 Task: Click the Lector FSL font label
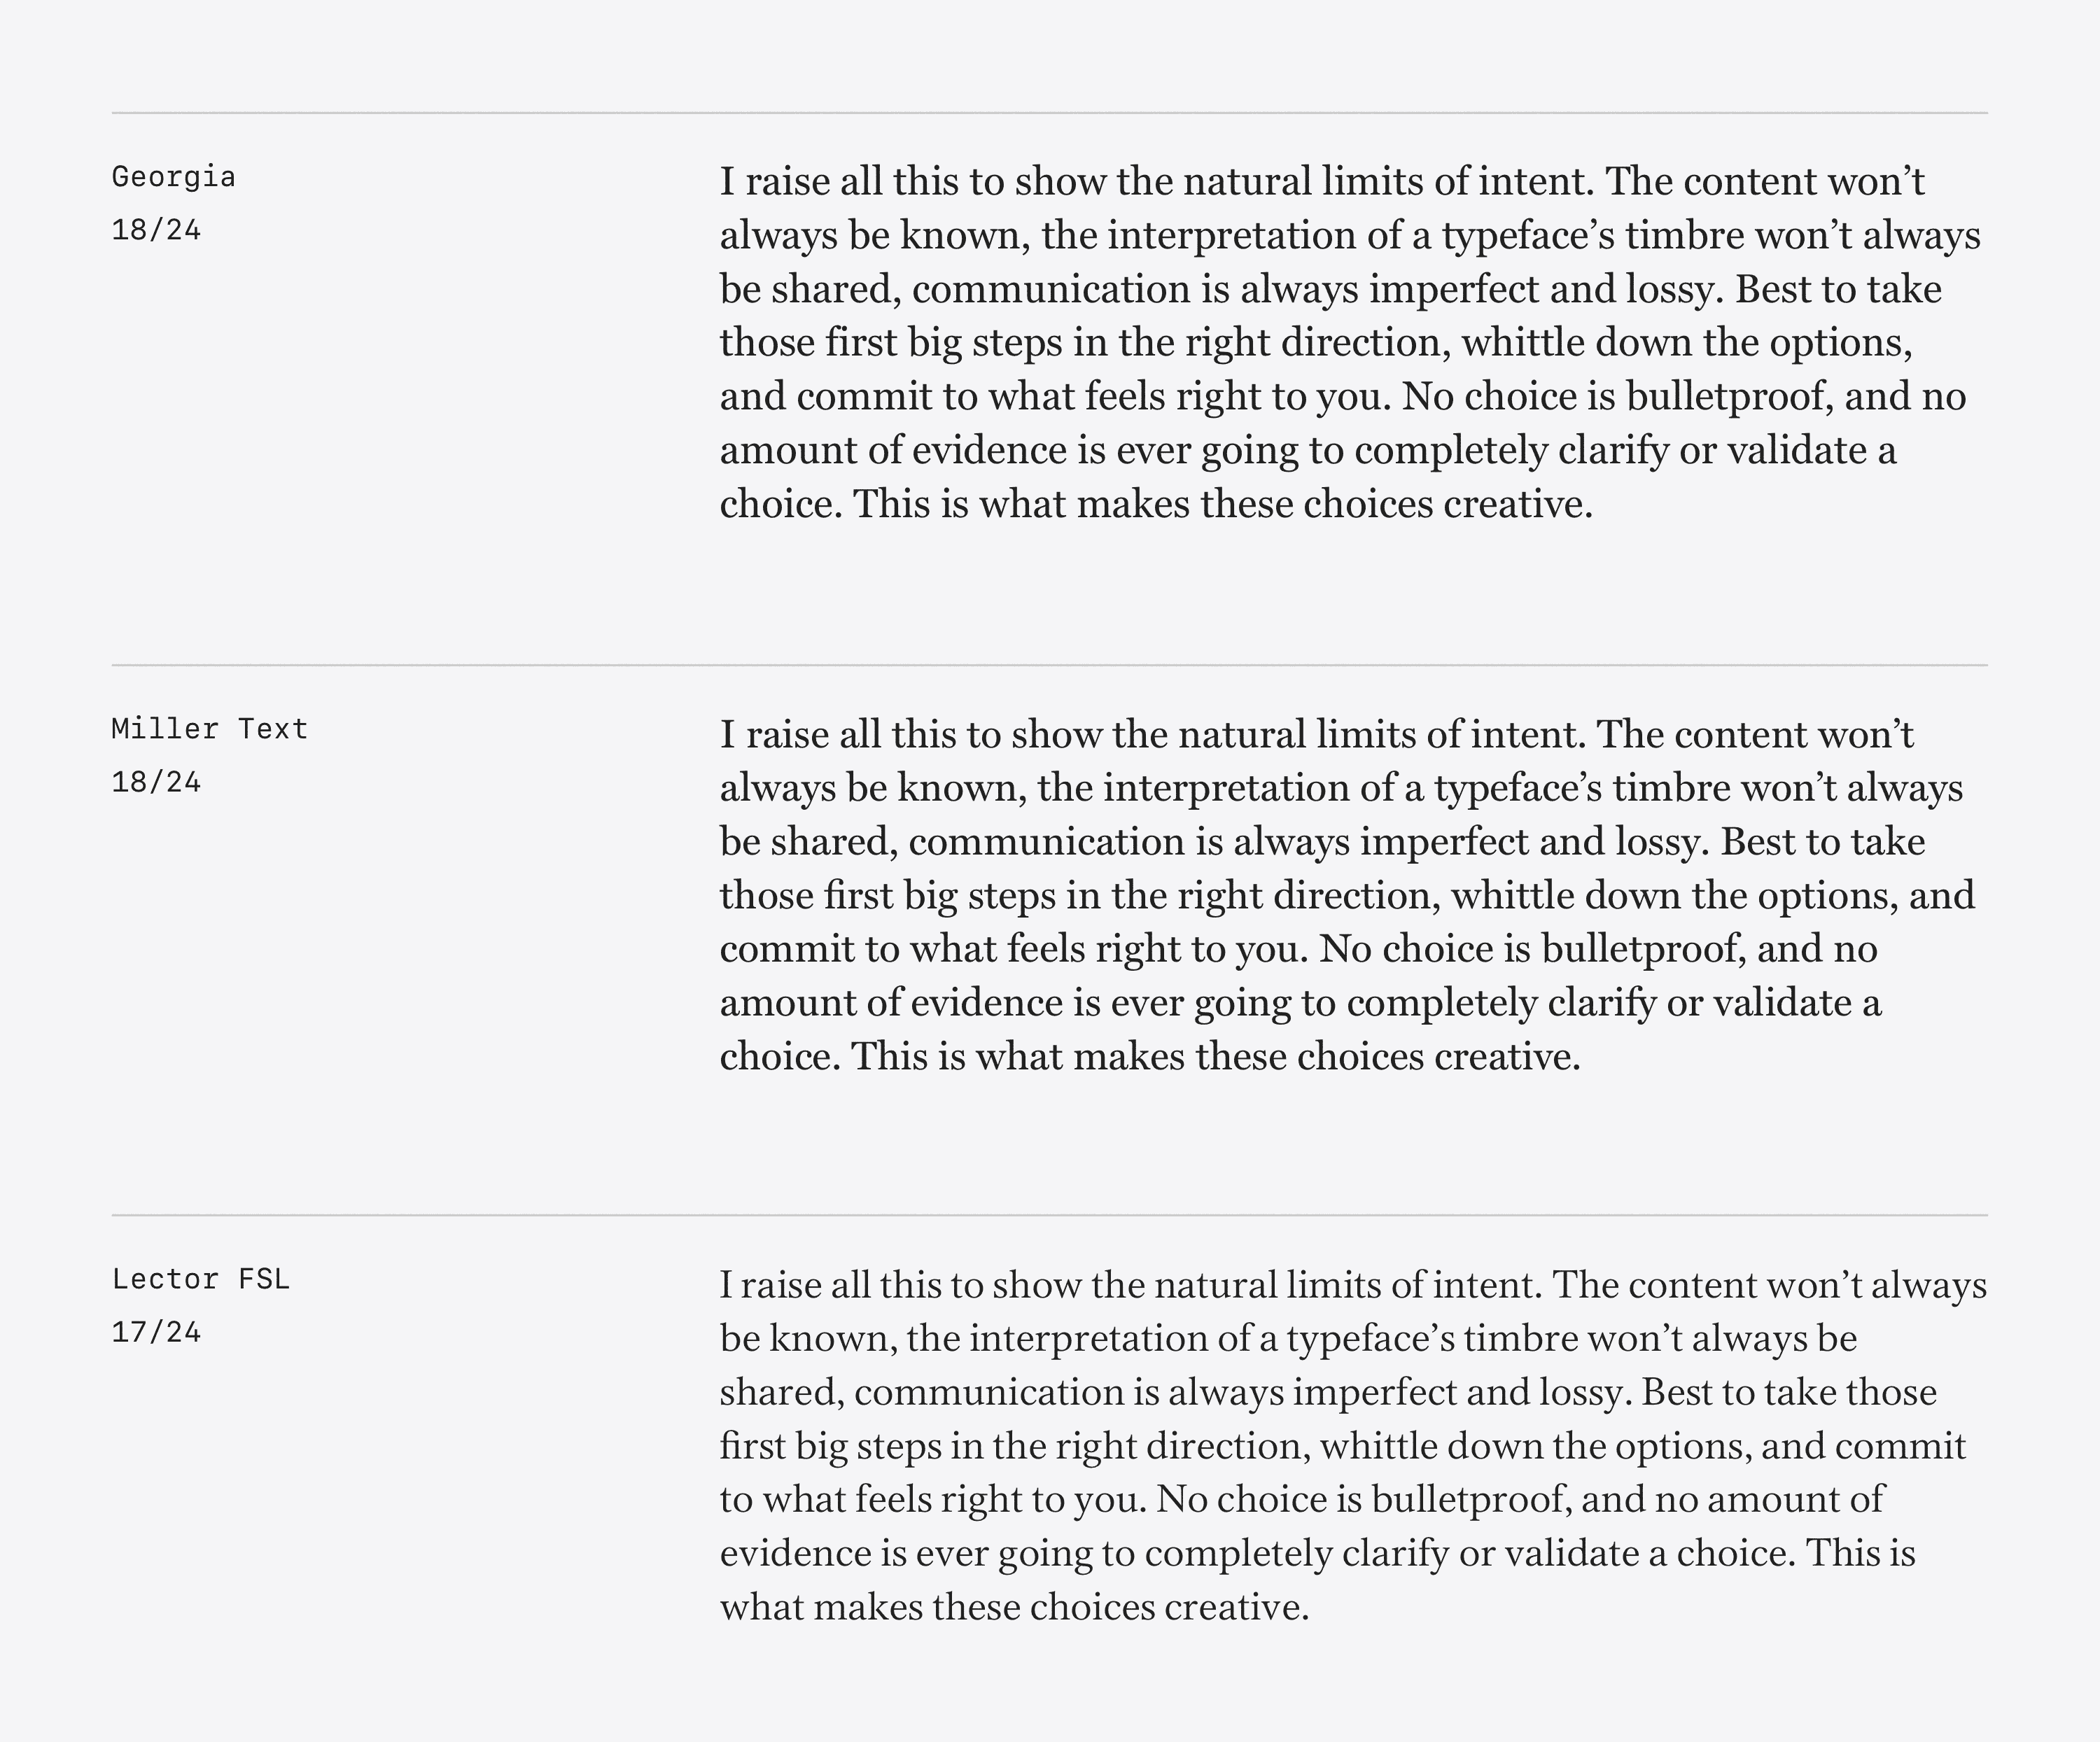point(200,1279)
